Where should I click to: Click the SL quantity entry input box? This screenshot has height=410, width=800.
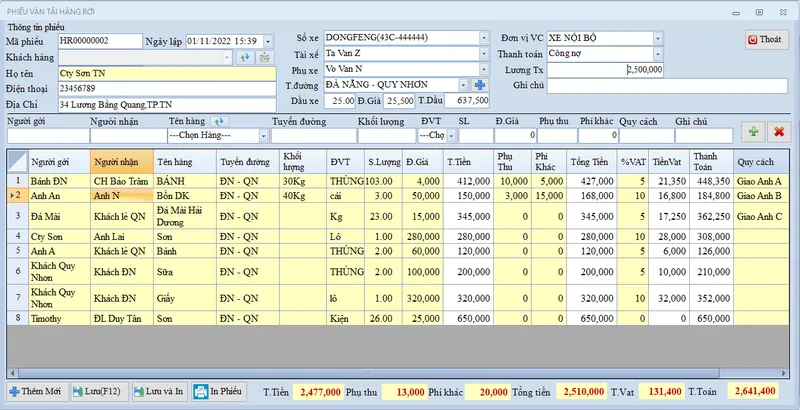pos(476,136)
